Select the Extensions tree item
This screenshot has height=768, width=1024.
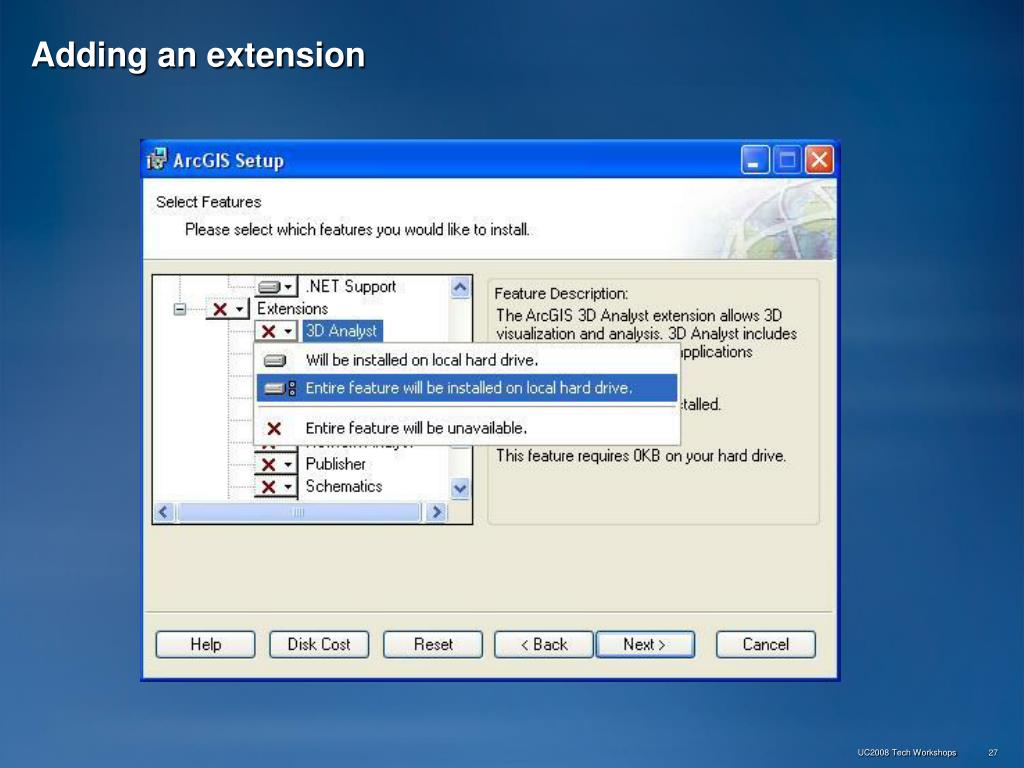tap(292, 309)
